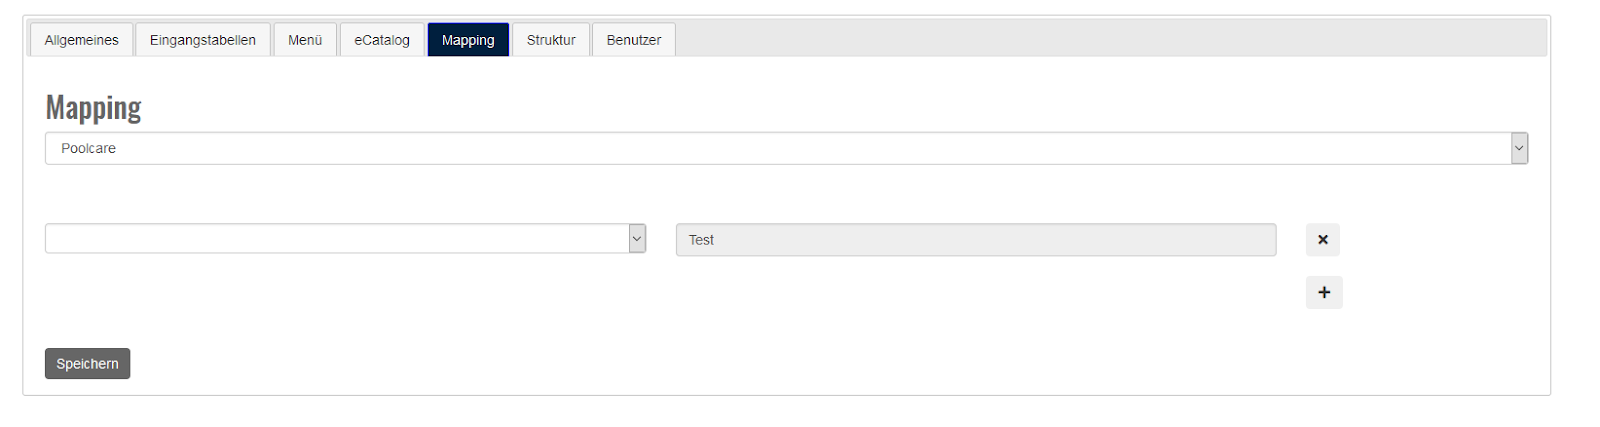Switch to the Eingangstabellen tab
The image size is (1600, 427).
tap(202, 40)
